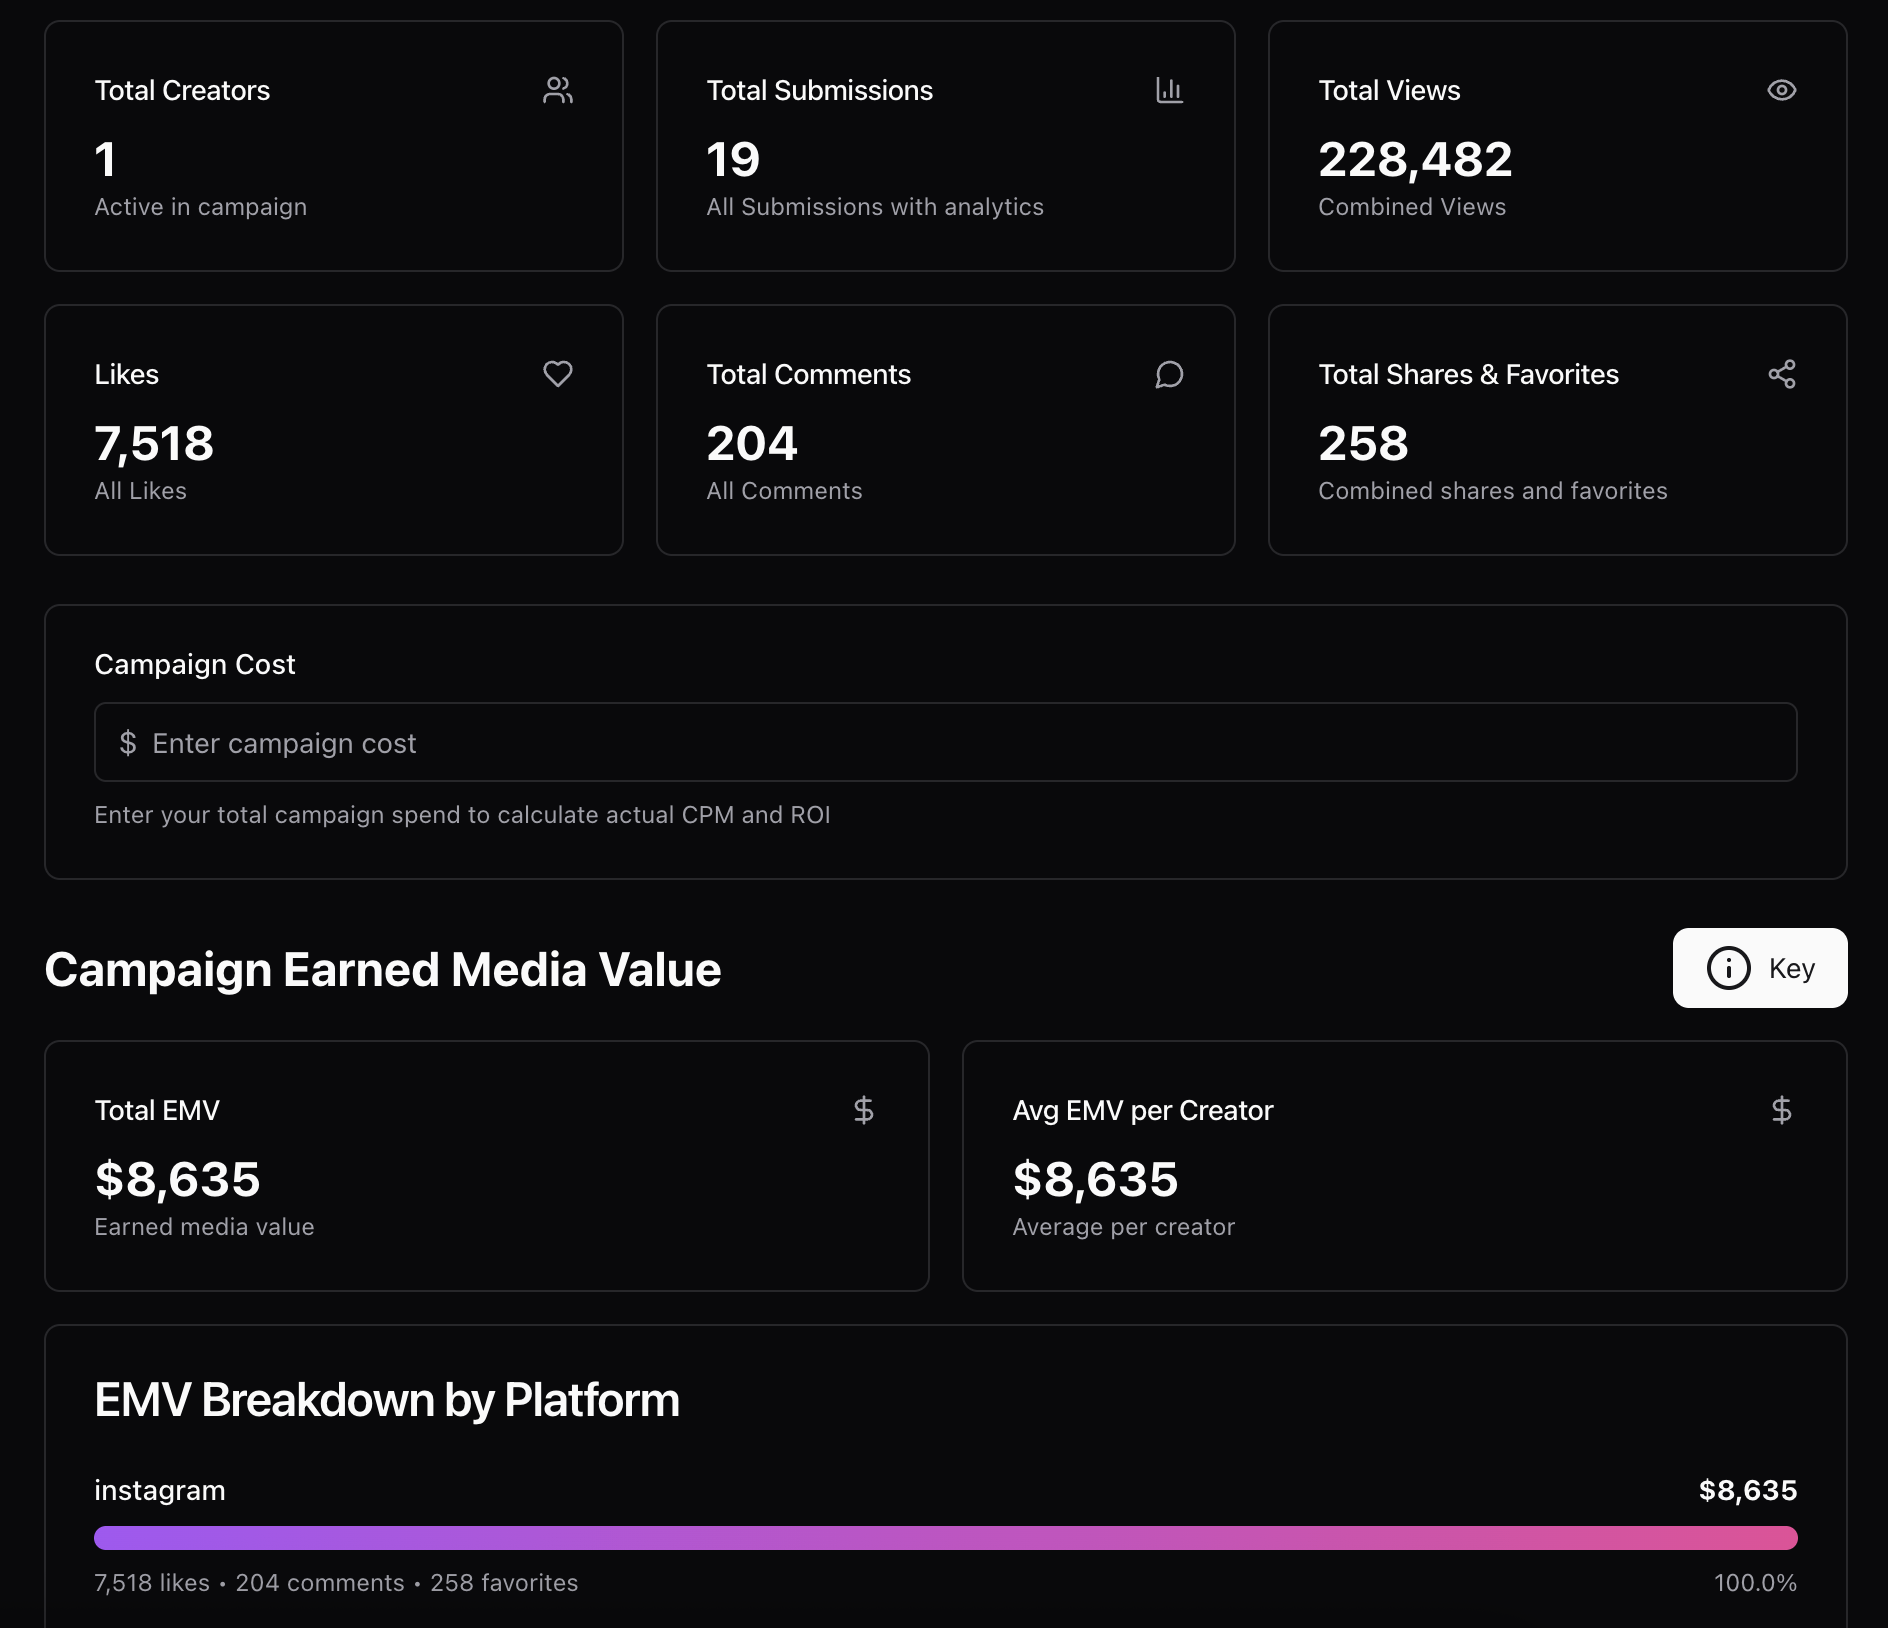This screenshot has height=1628, width=1888.
Task: Click the instagram EMV gradient progress bar
Action: tap(945, 1538)
